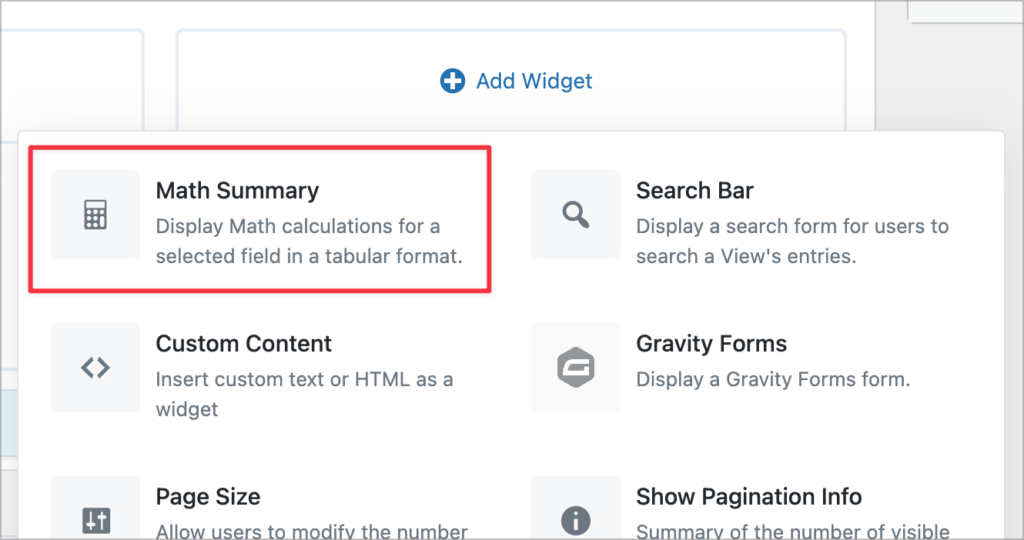Choose the Gravity Forms widget title
Viewport: 1024px width, 540px height.
(711, 343)
